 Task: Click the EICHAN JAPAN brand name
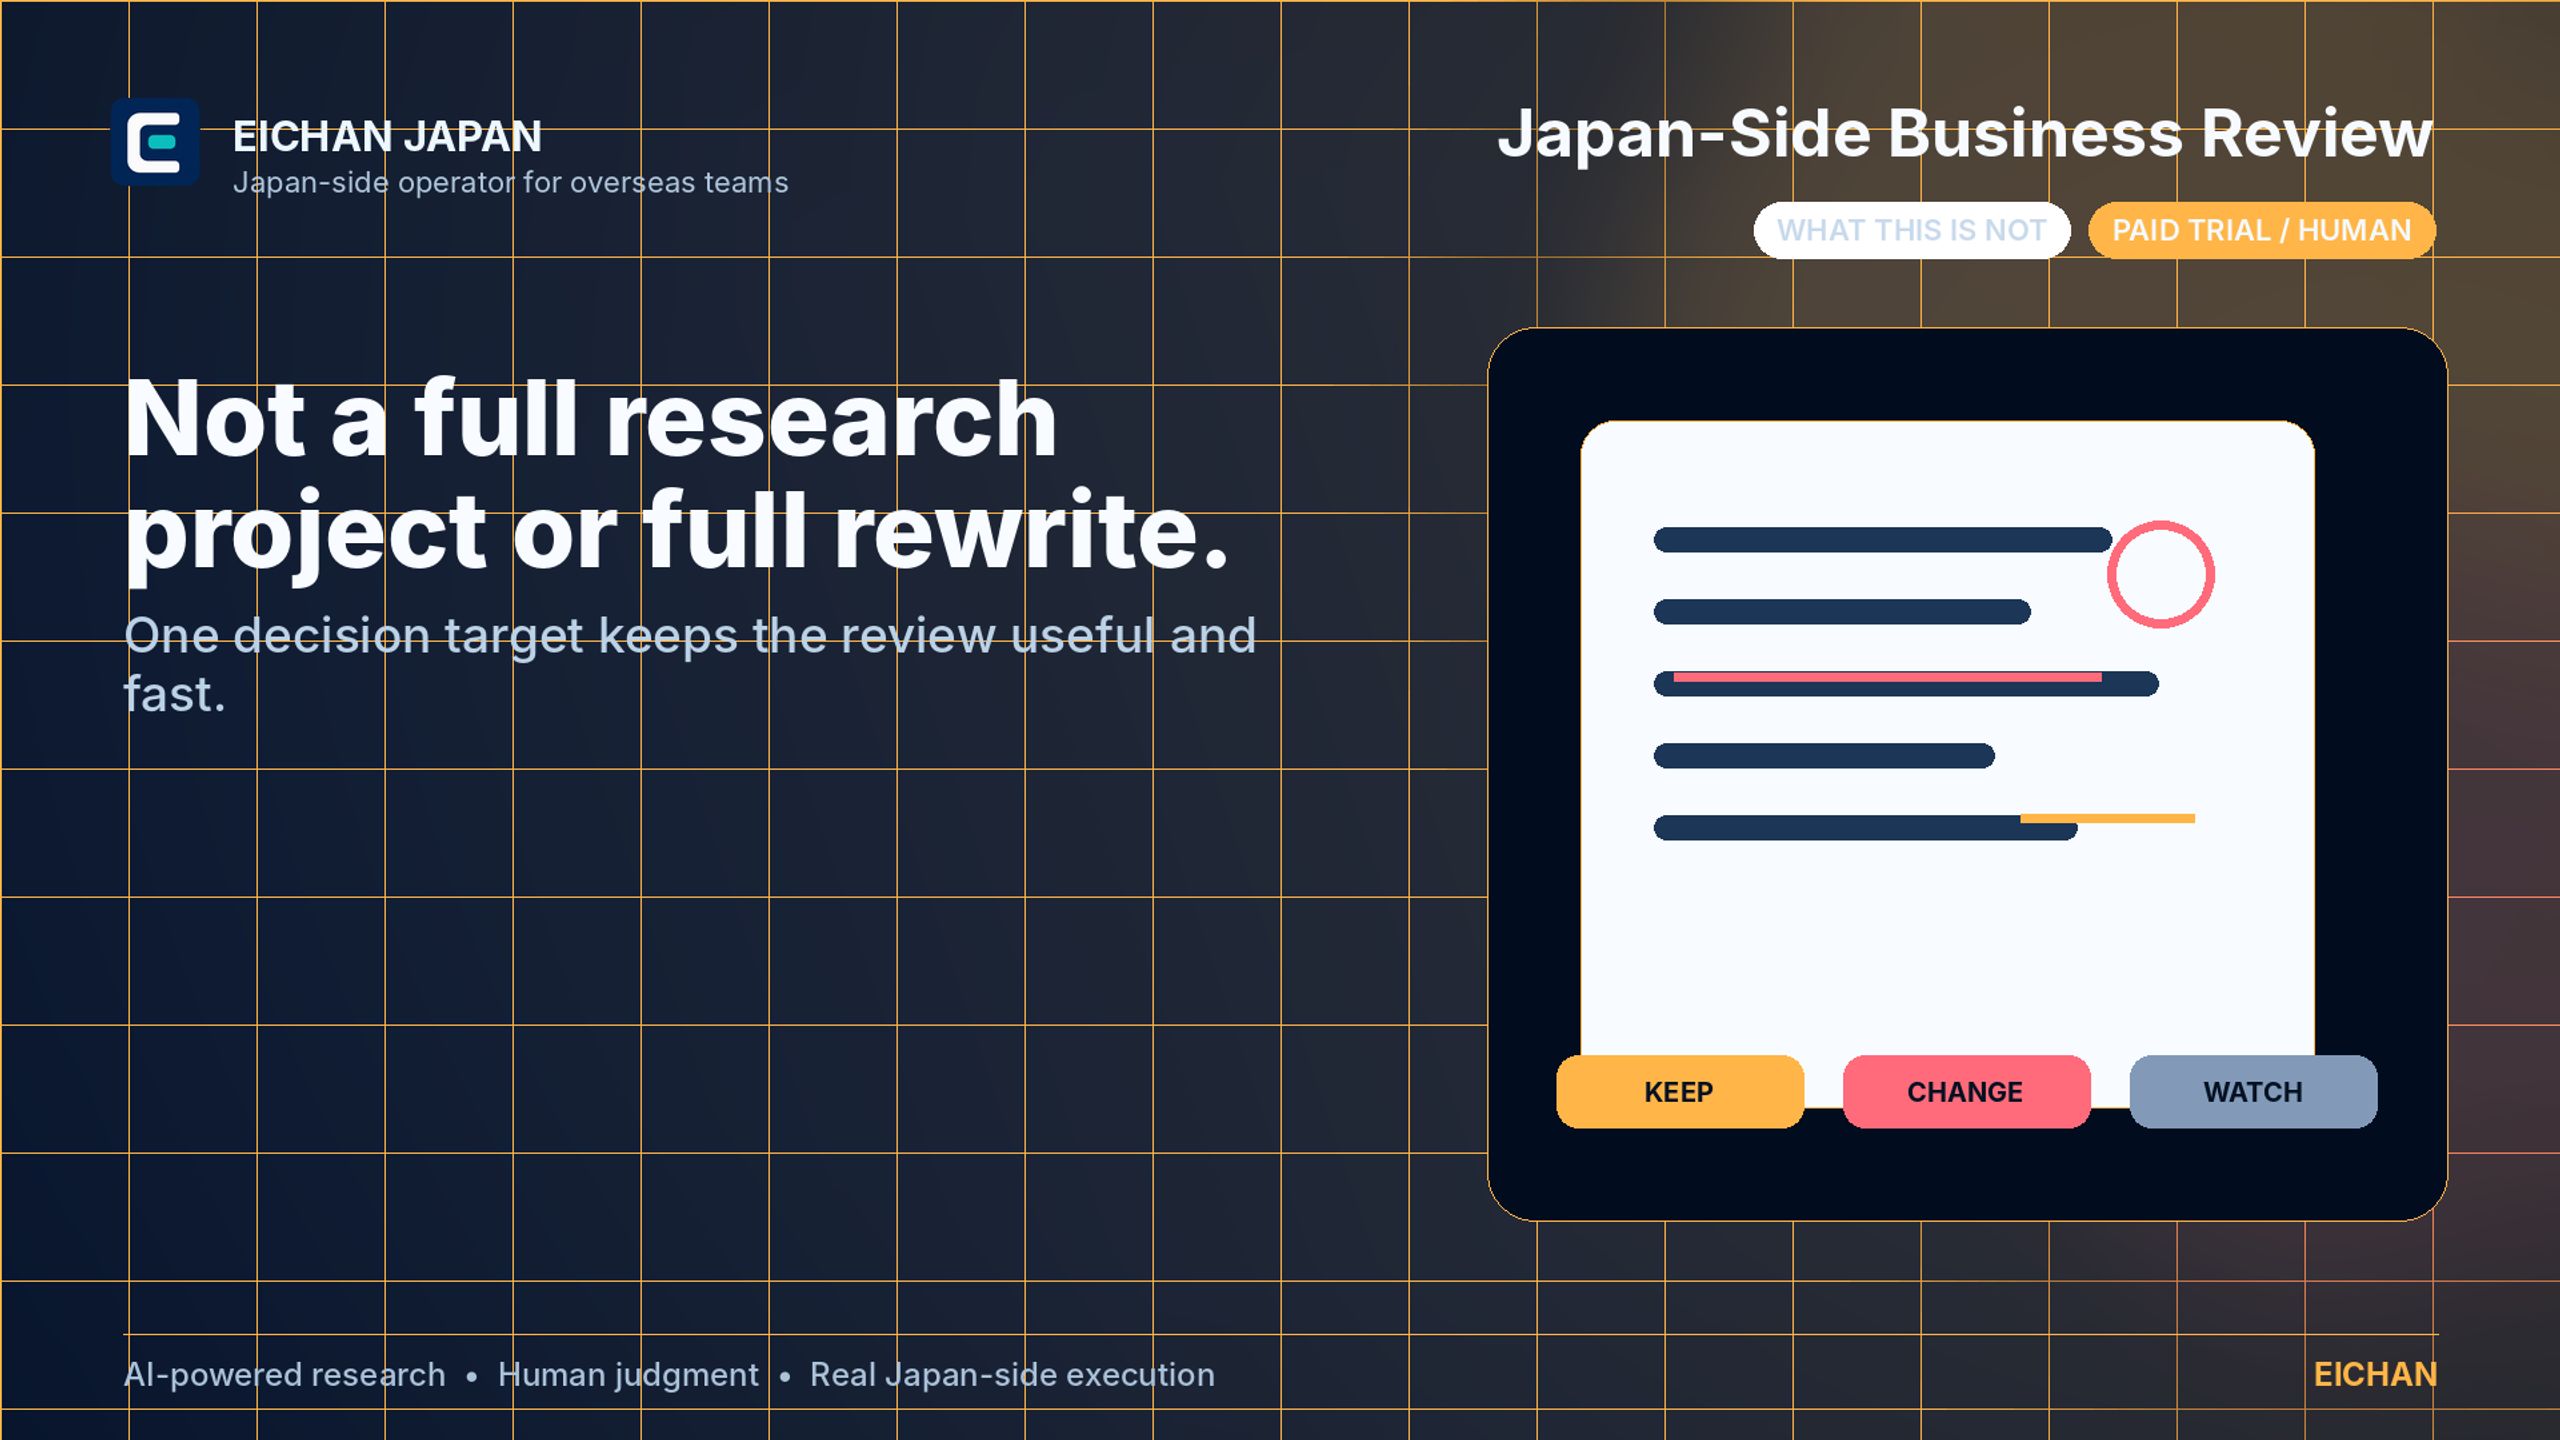click(387, 136)
